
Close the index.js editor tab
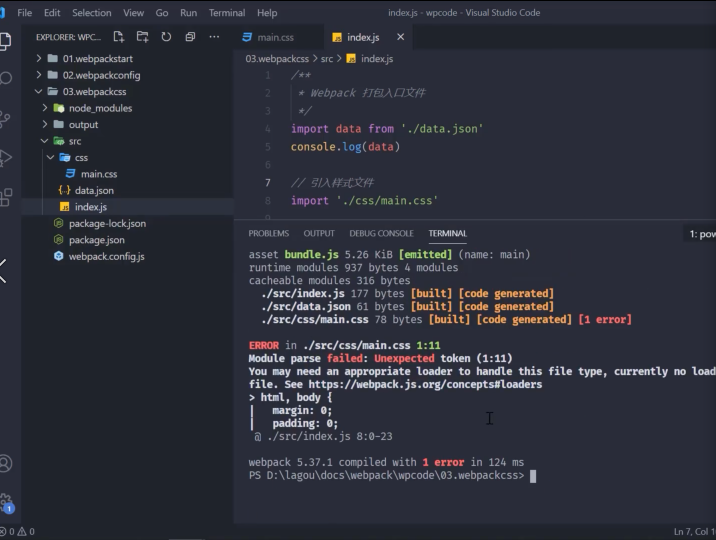[400, 37]
